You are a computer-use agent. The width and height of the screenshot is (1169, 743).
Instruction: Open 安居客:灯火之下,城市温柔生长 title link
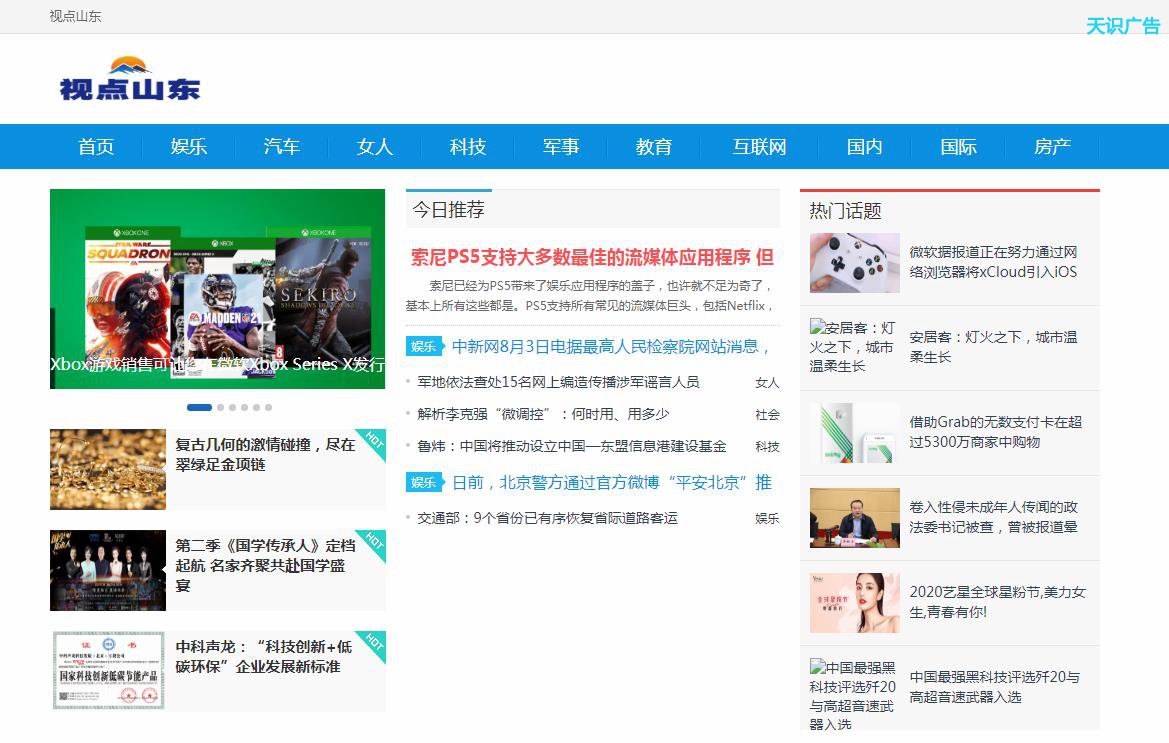pyautogui.click(x=993, y=347)
